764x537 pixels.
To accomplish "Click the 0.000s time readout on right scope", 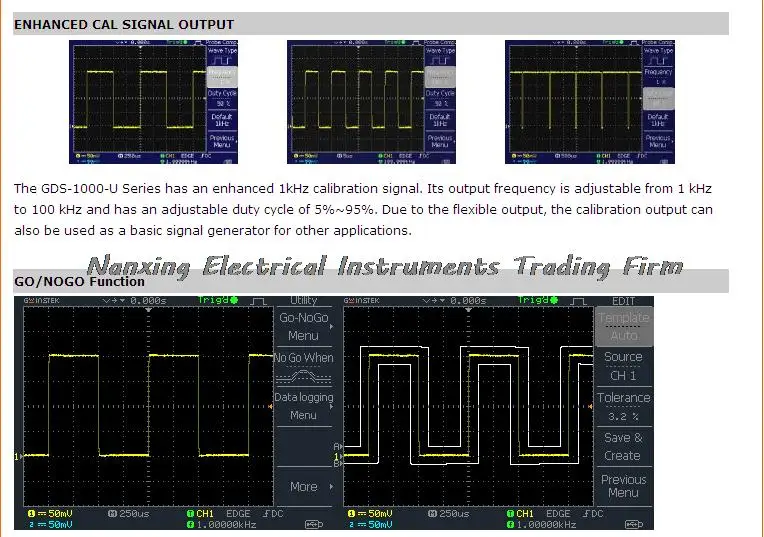I will tap(469, 301).
